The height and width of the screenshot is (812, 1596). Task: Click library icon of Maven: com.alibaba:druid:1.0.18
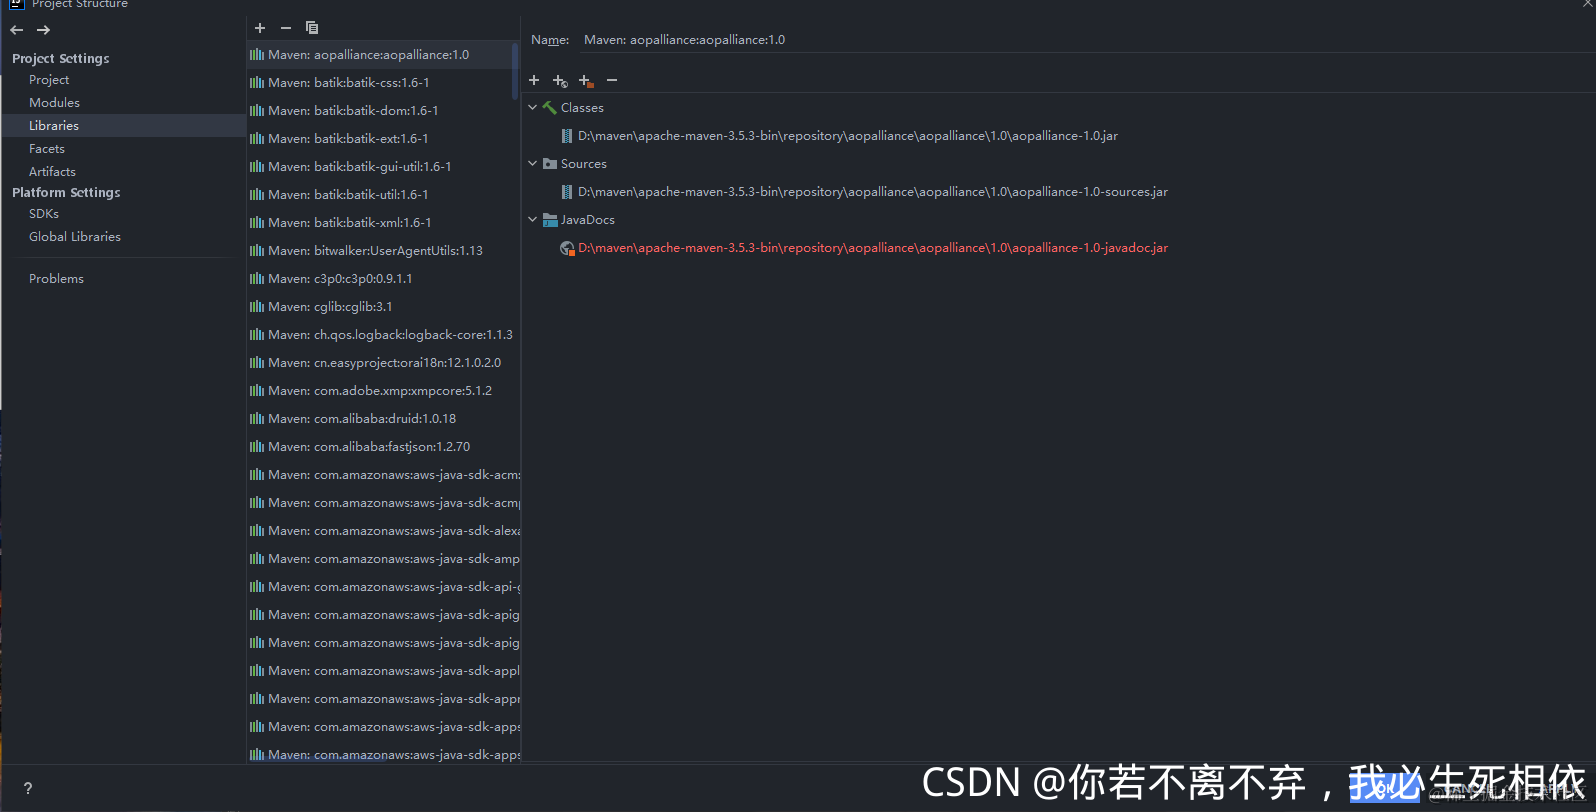point(257,419)
